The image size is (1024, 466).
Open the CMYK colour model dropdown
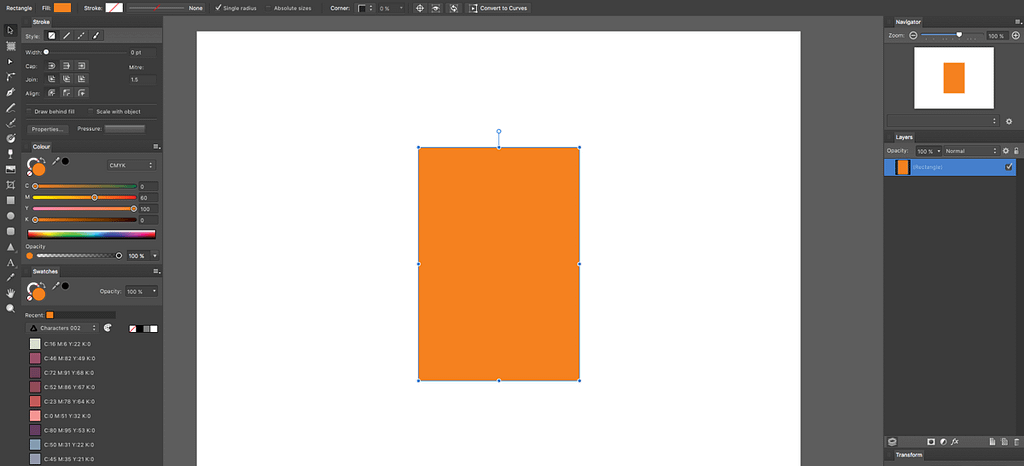coord(131,165)
